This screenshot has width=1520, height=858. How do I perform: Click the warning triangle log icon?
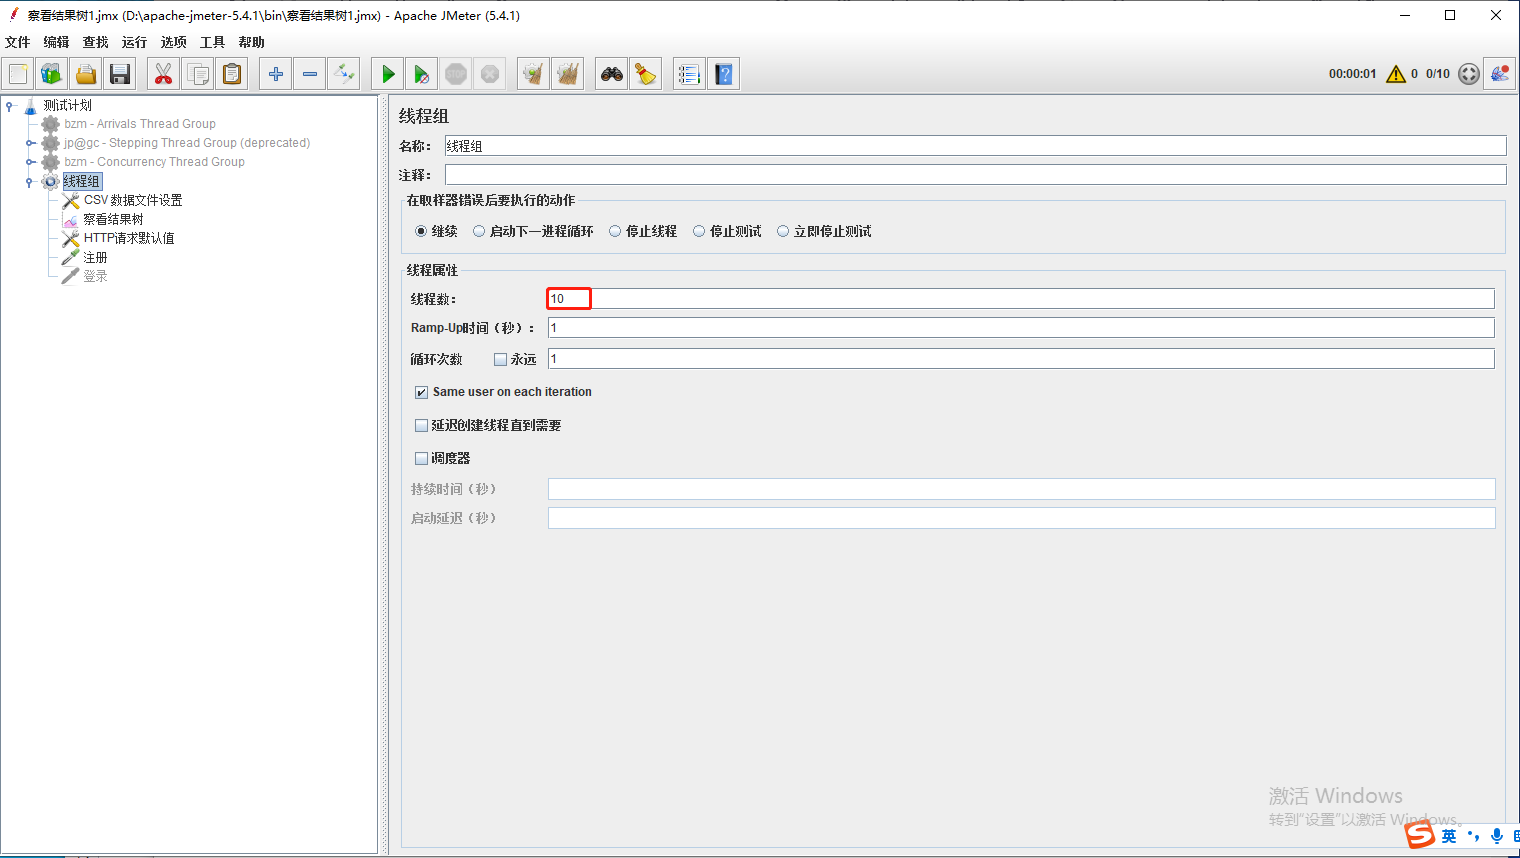[1396, 74]
